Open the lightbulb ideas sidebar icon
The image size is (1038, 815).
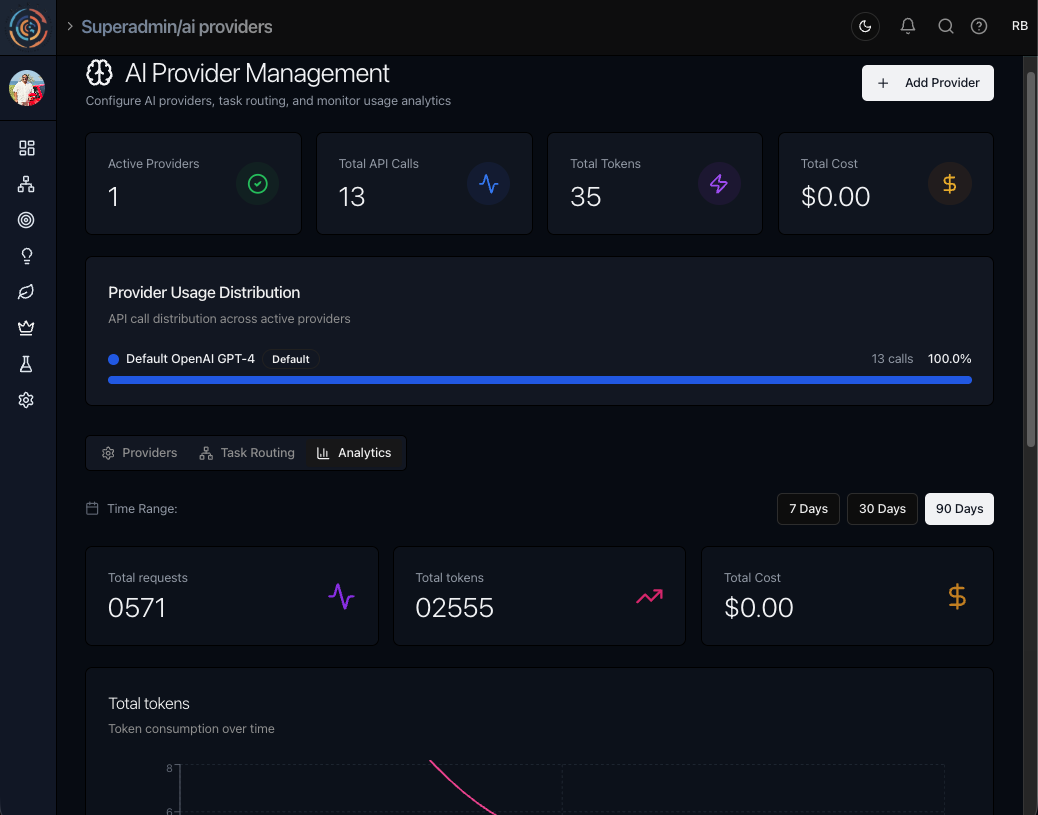tap(27, 256)
